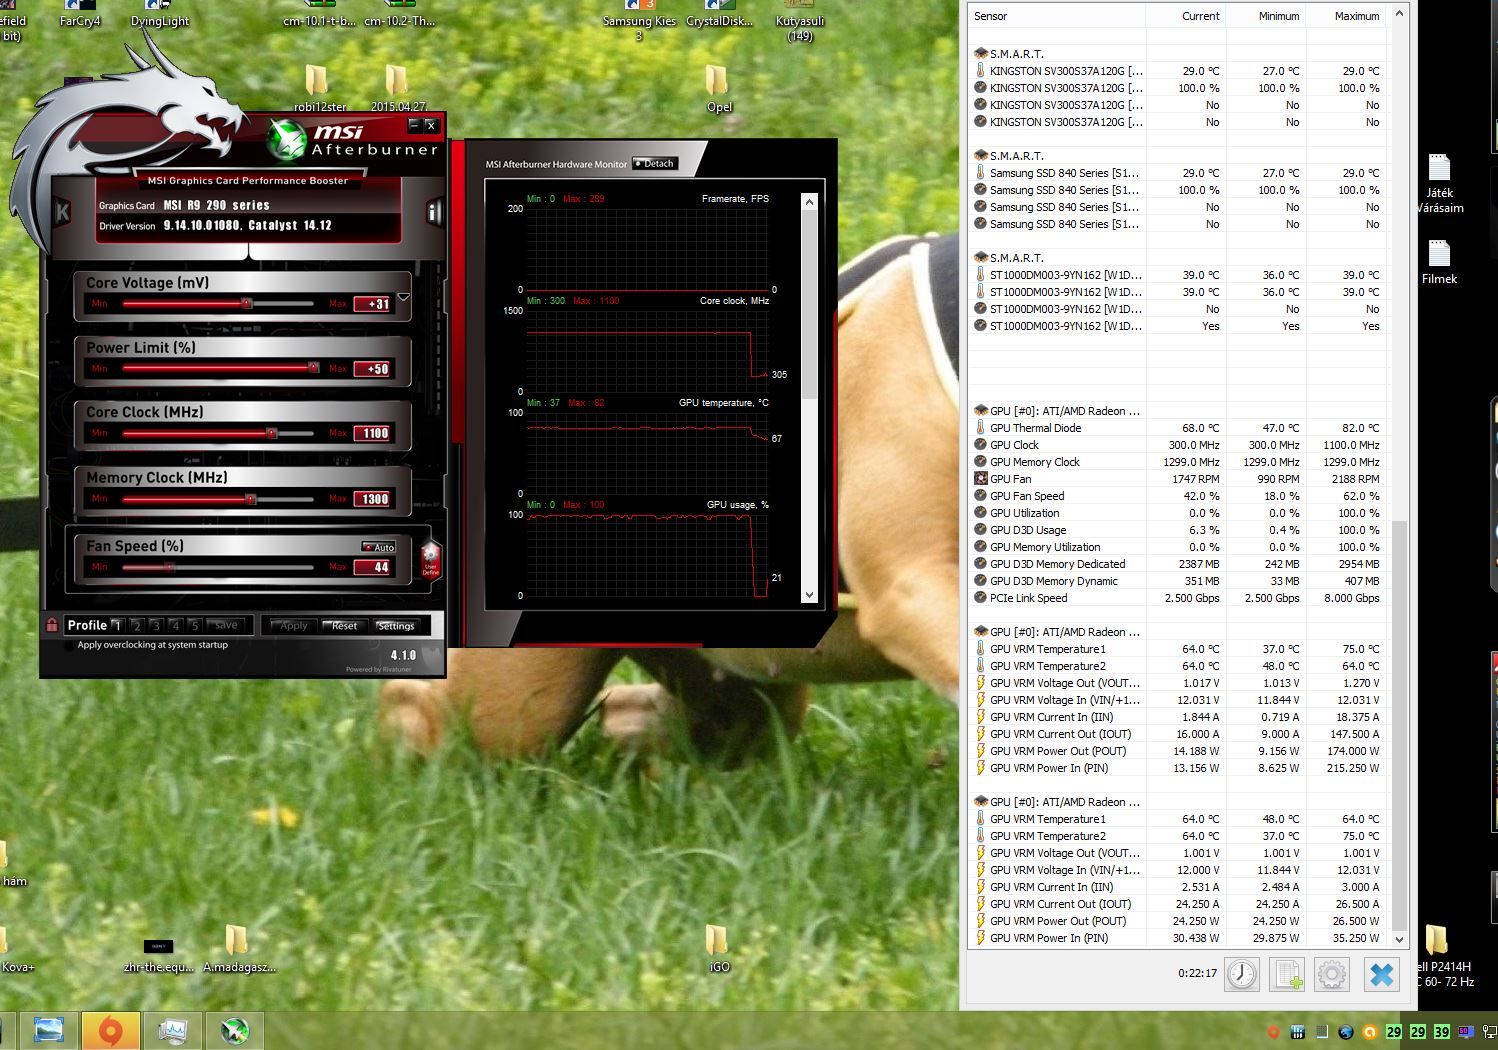1498x1050 pixels.
Task: Select Afterburner profile slot 3
Action: pyautogui.click(x=156, y=625)
